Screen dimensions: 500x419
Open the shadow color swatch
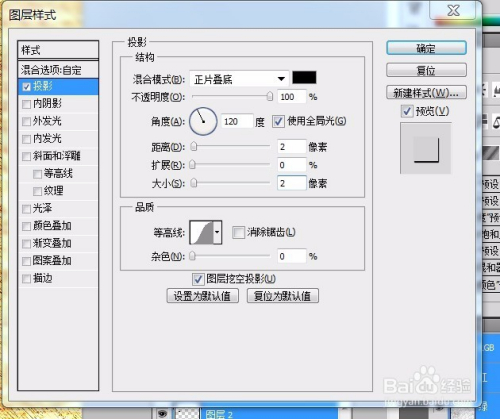pos(304,78)
